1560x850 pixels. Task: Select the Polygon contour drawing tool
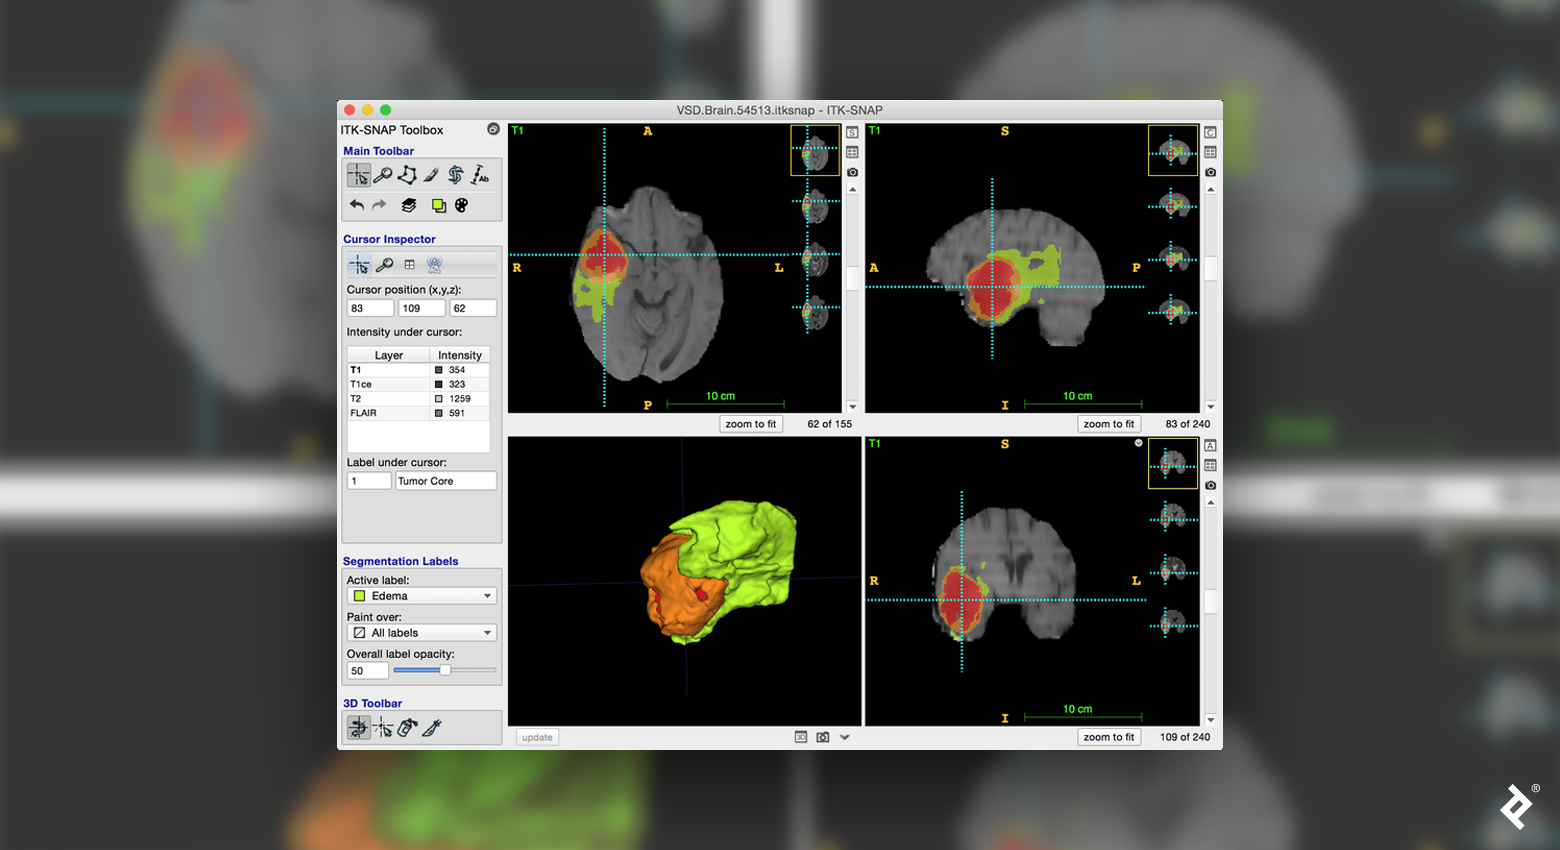click(x=408, y=175)
